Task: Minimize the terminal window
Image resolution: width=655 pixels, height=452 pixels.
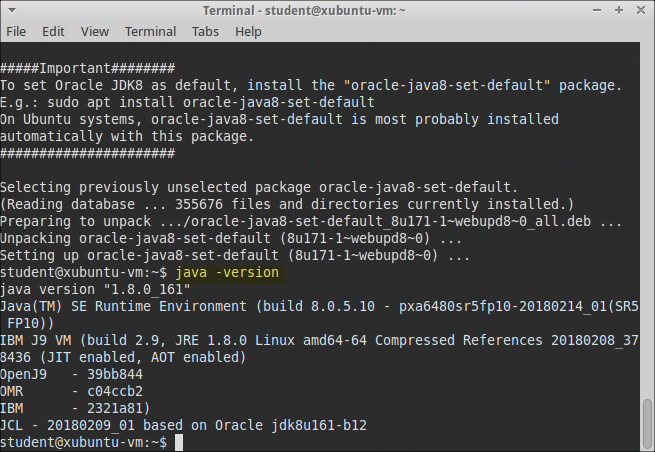Action: 597,10
